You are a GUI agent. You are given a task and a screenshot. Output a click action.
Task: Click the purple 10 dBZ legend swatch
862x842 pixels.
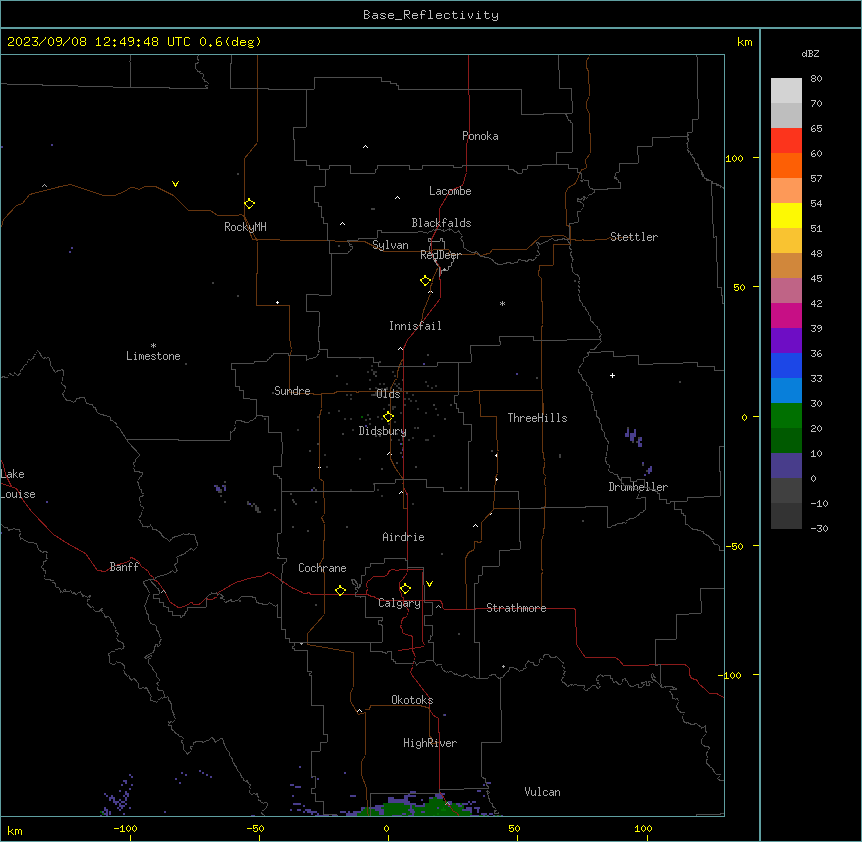click(786, 466)
